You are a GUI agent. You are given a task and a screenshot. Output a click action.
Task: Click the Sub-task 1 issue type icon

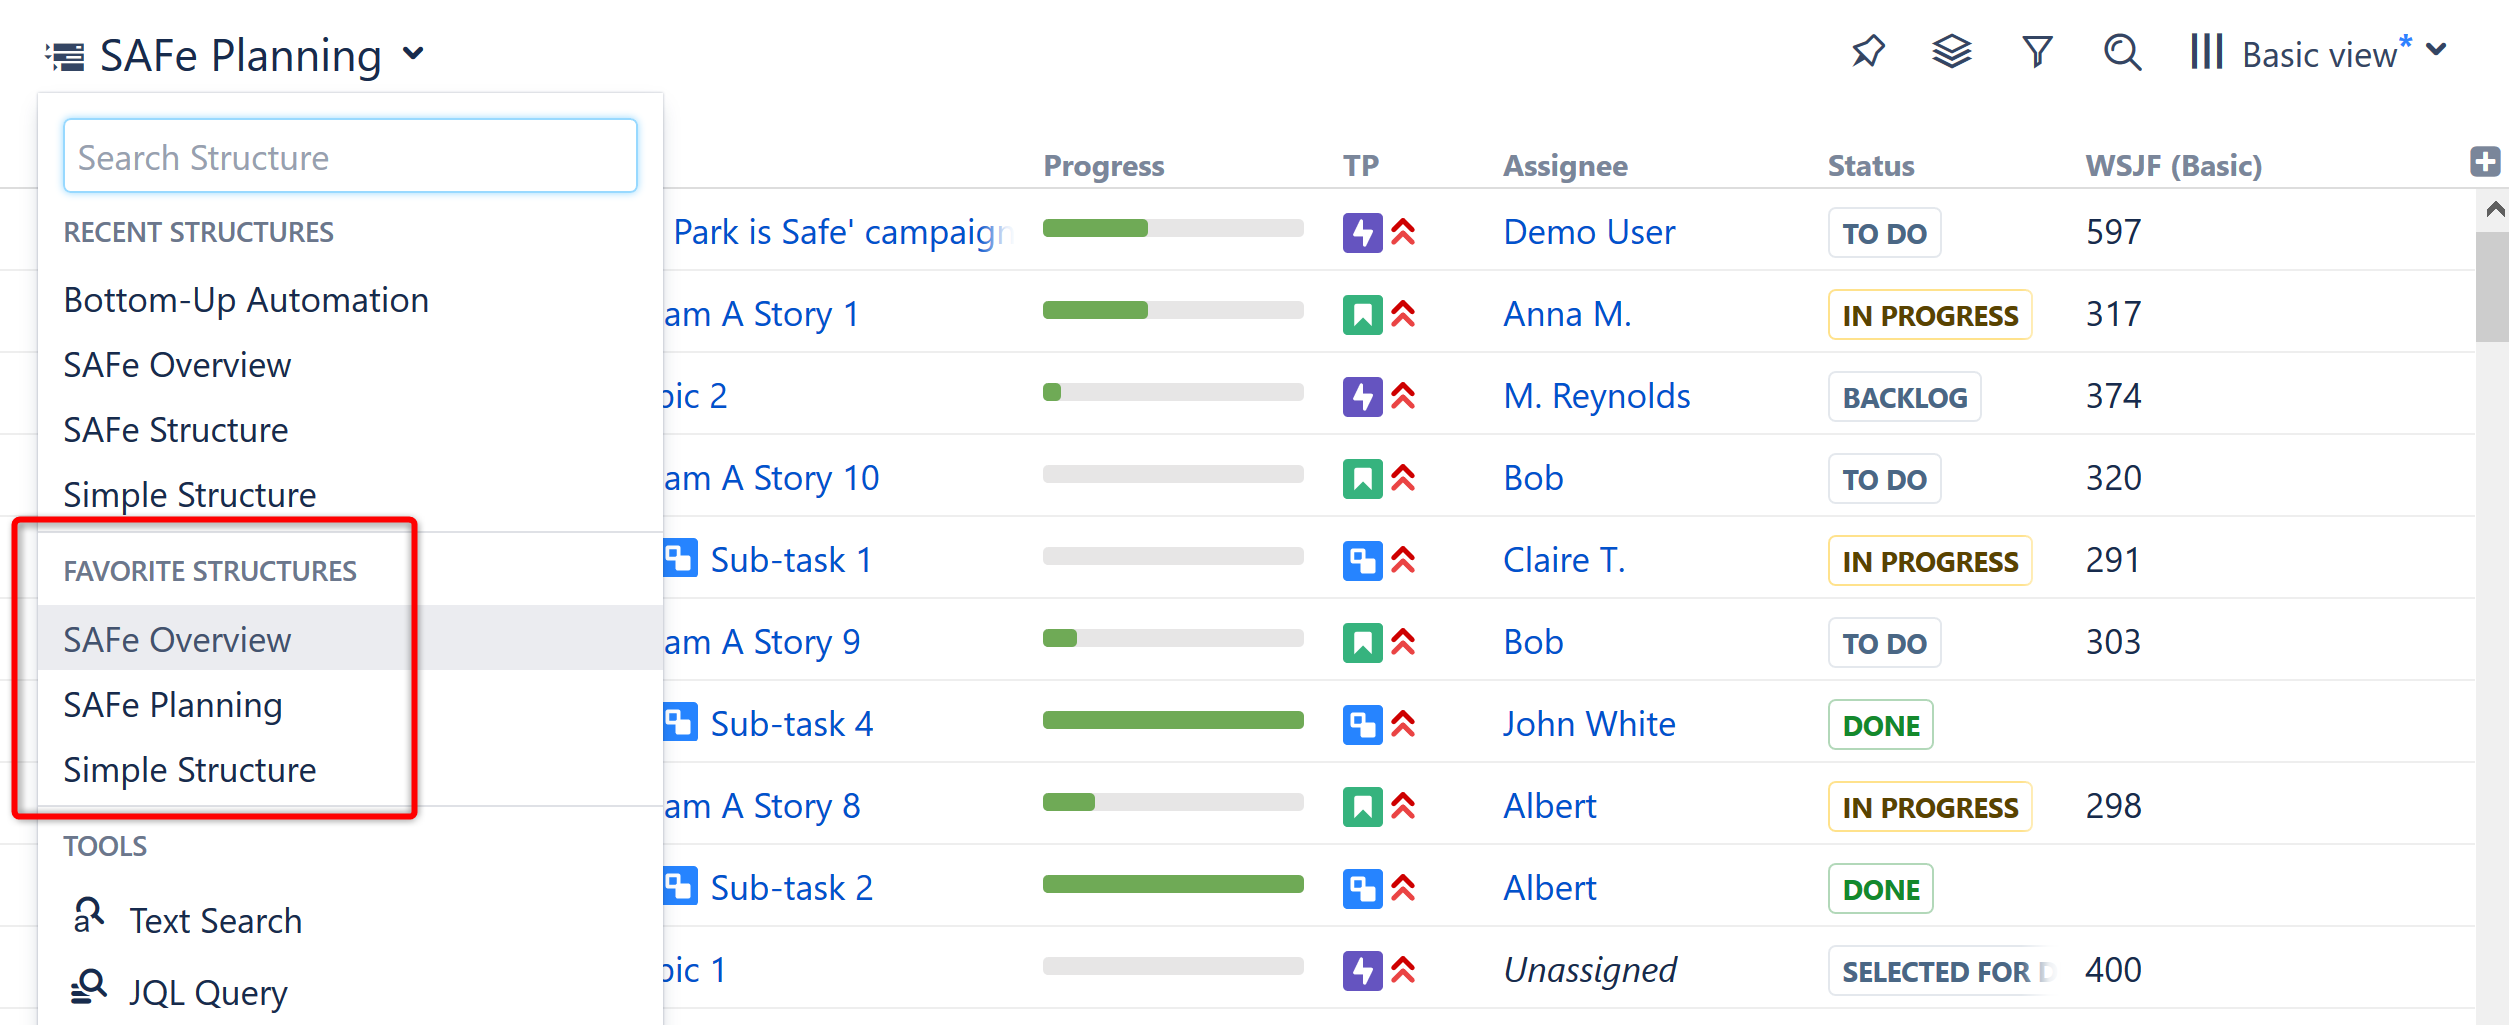point(681,558)
